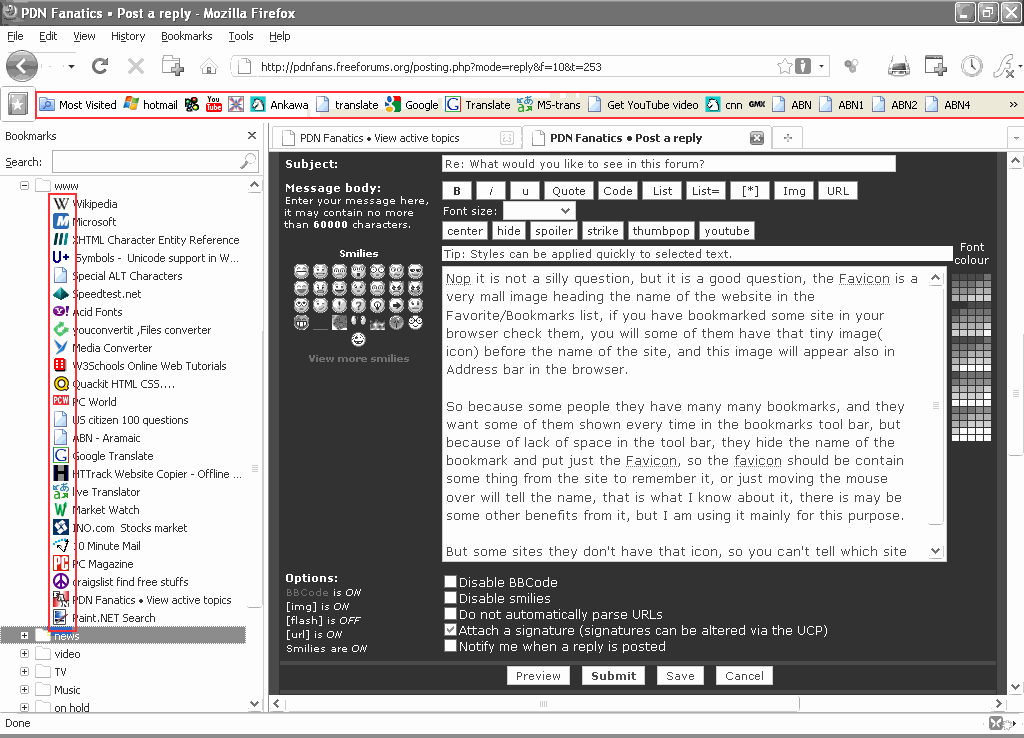Click in the bookmarks Search field
This screenshot has height=738, width=1024.
pos(155,161)
